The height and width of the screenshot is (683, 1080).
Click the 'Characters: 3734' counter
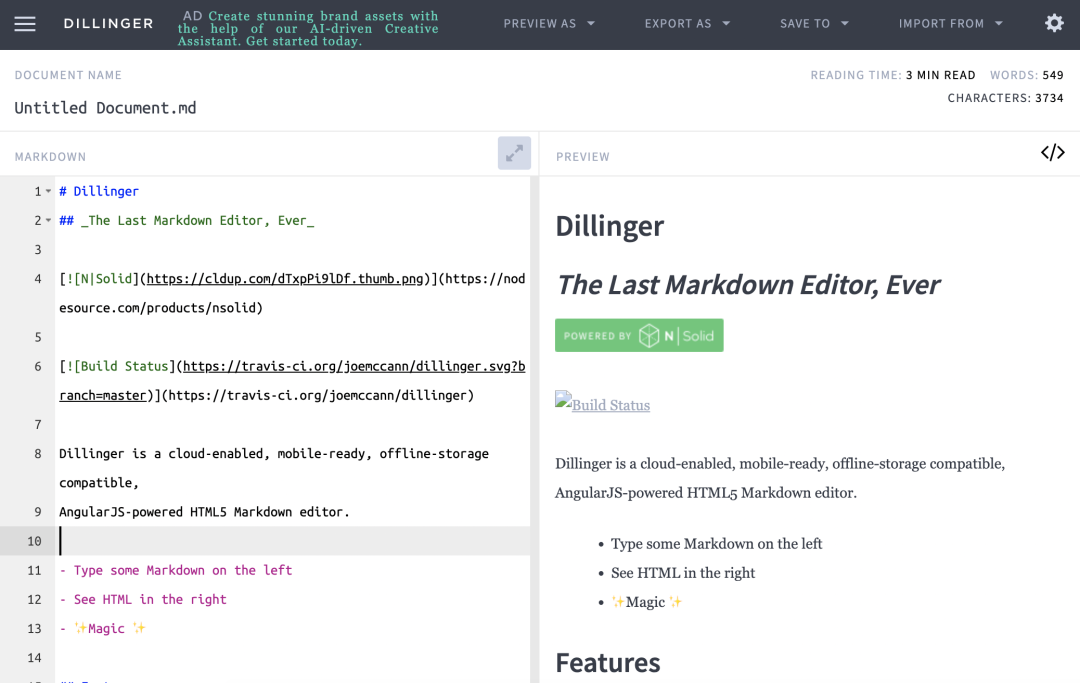[x=1005, y=98]
